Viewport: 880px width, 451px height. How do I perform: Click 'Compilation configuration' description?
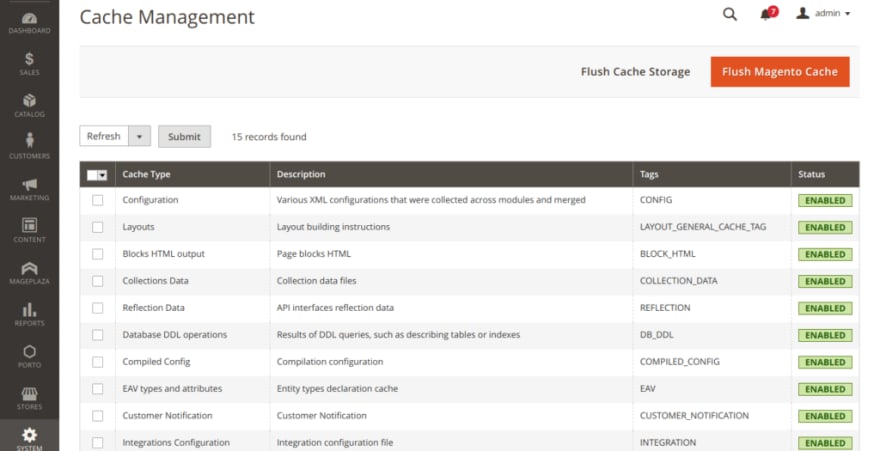coord(330,361)
